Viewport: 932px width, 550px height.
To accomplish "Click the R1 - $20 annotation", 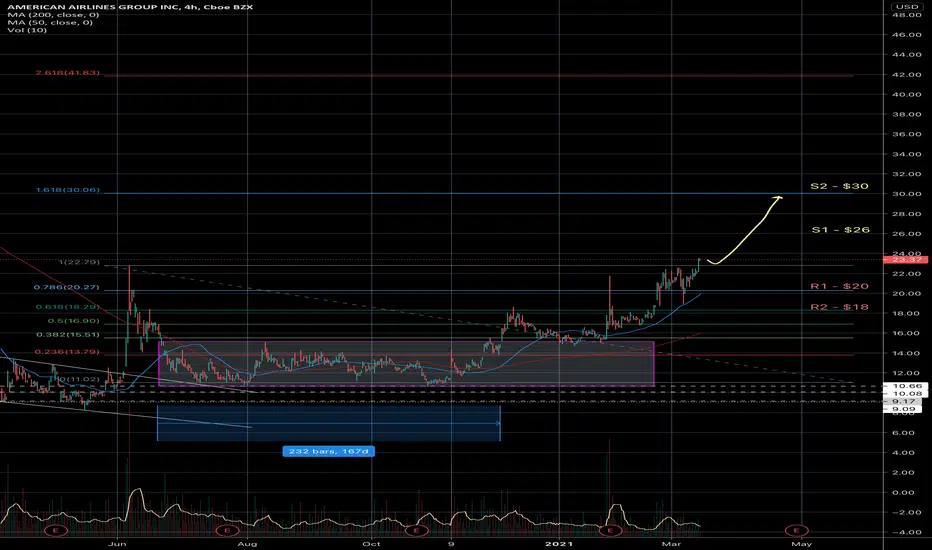I will (x=839, y=286).
